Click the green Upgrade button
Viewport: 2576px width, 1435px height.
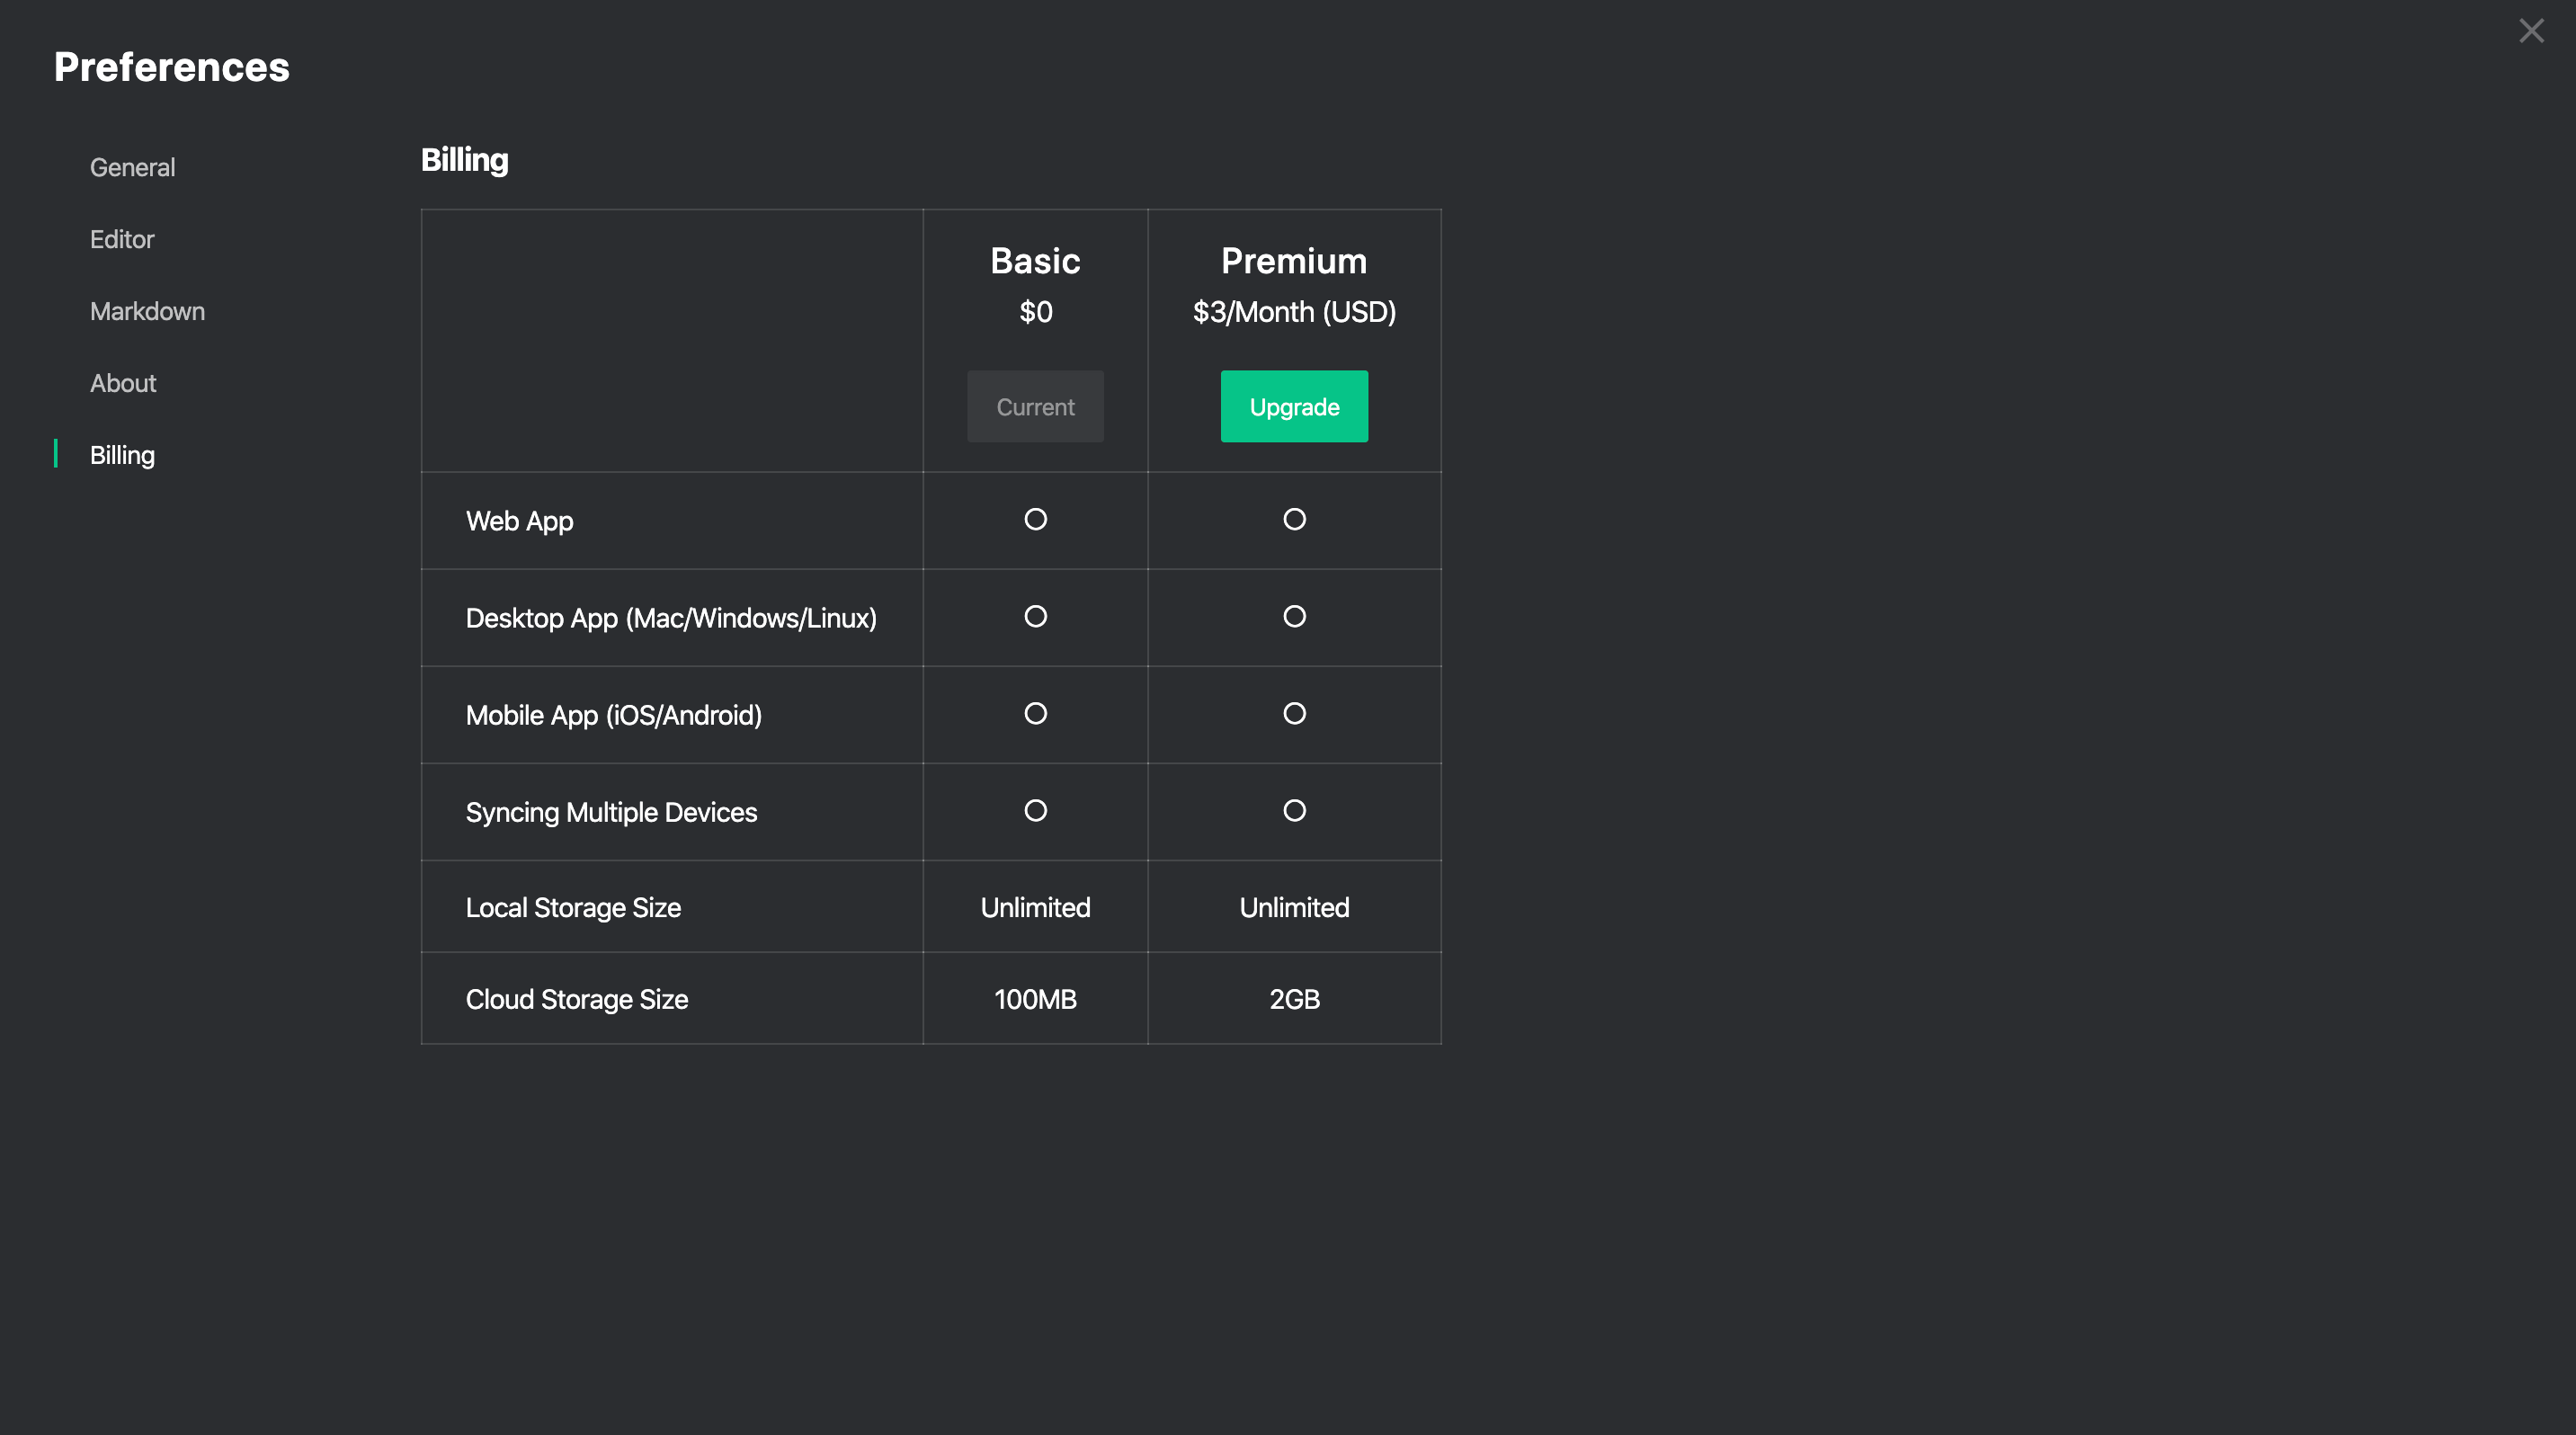click(1294, 406)
